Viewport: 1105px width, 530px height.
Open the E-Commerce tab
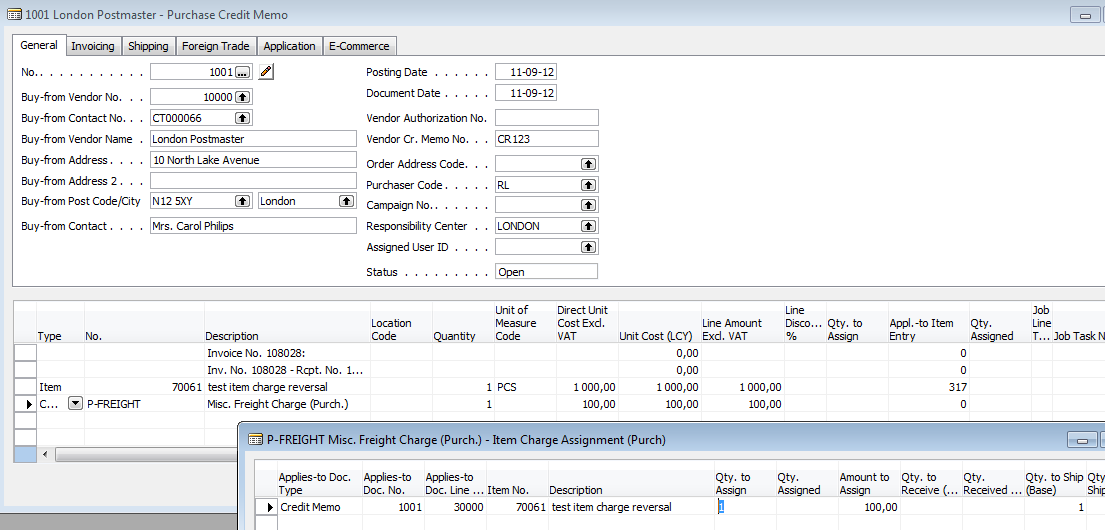(x=360, y=46)
